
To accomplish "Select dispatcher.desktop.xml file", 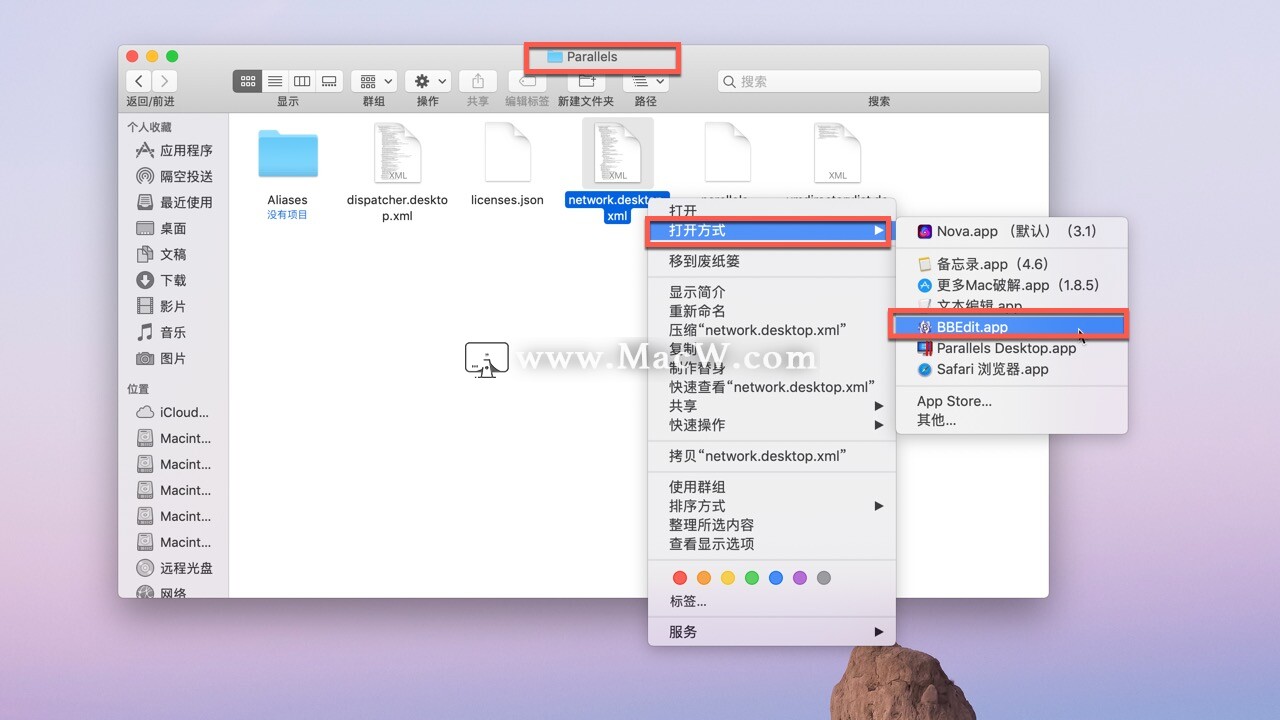I will (x=397, y=154).
